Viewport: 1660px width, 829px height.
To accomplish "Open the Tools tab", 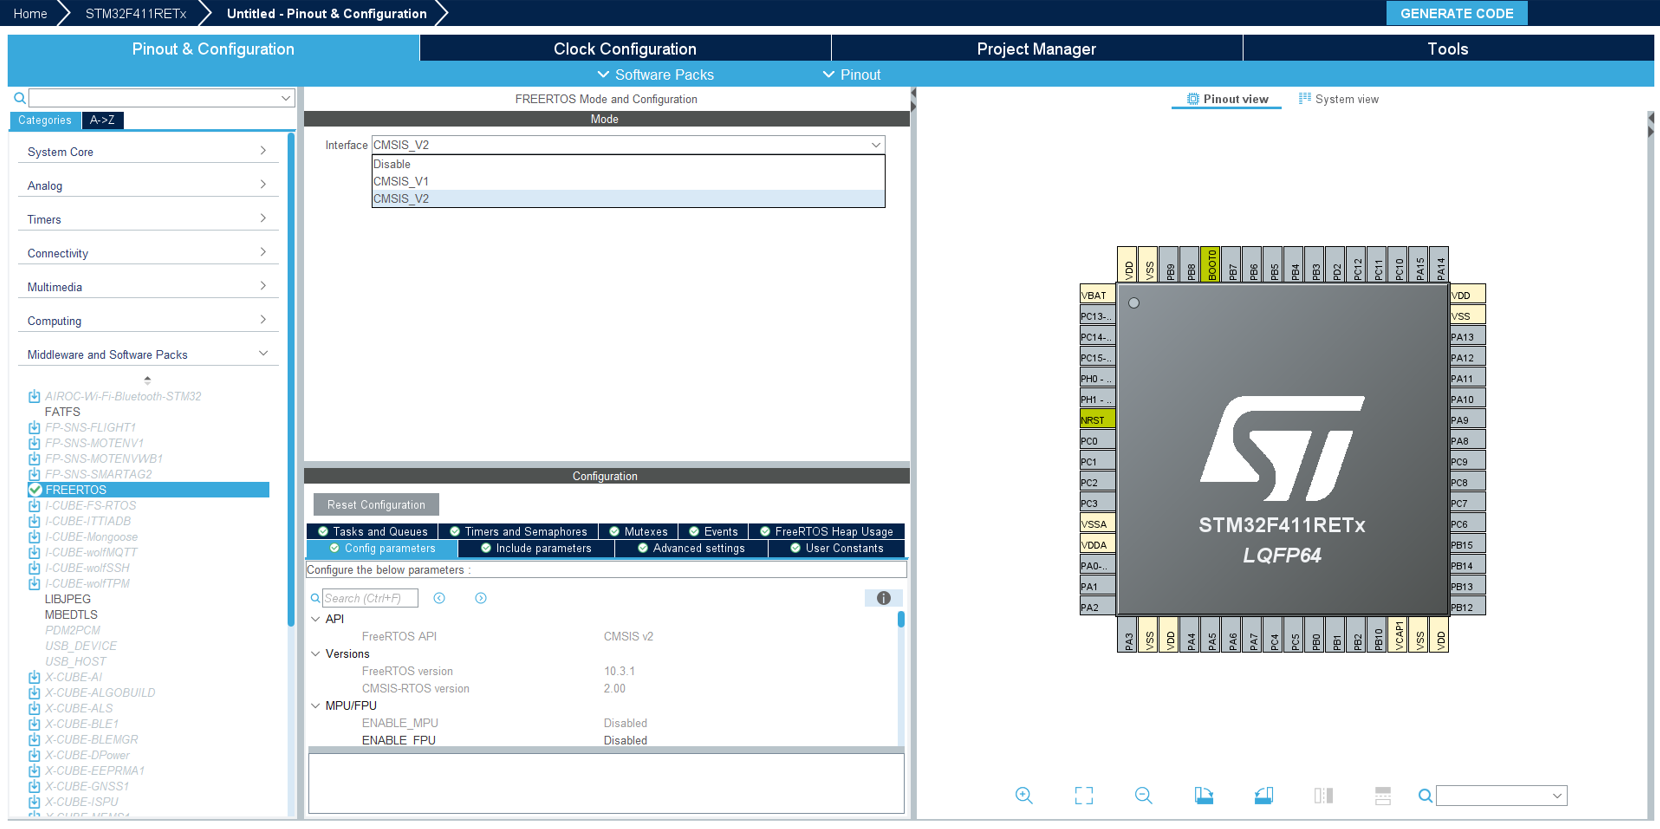I will click(1448, 49).
